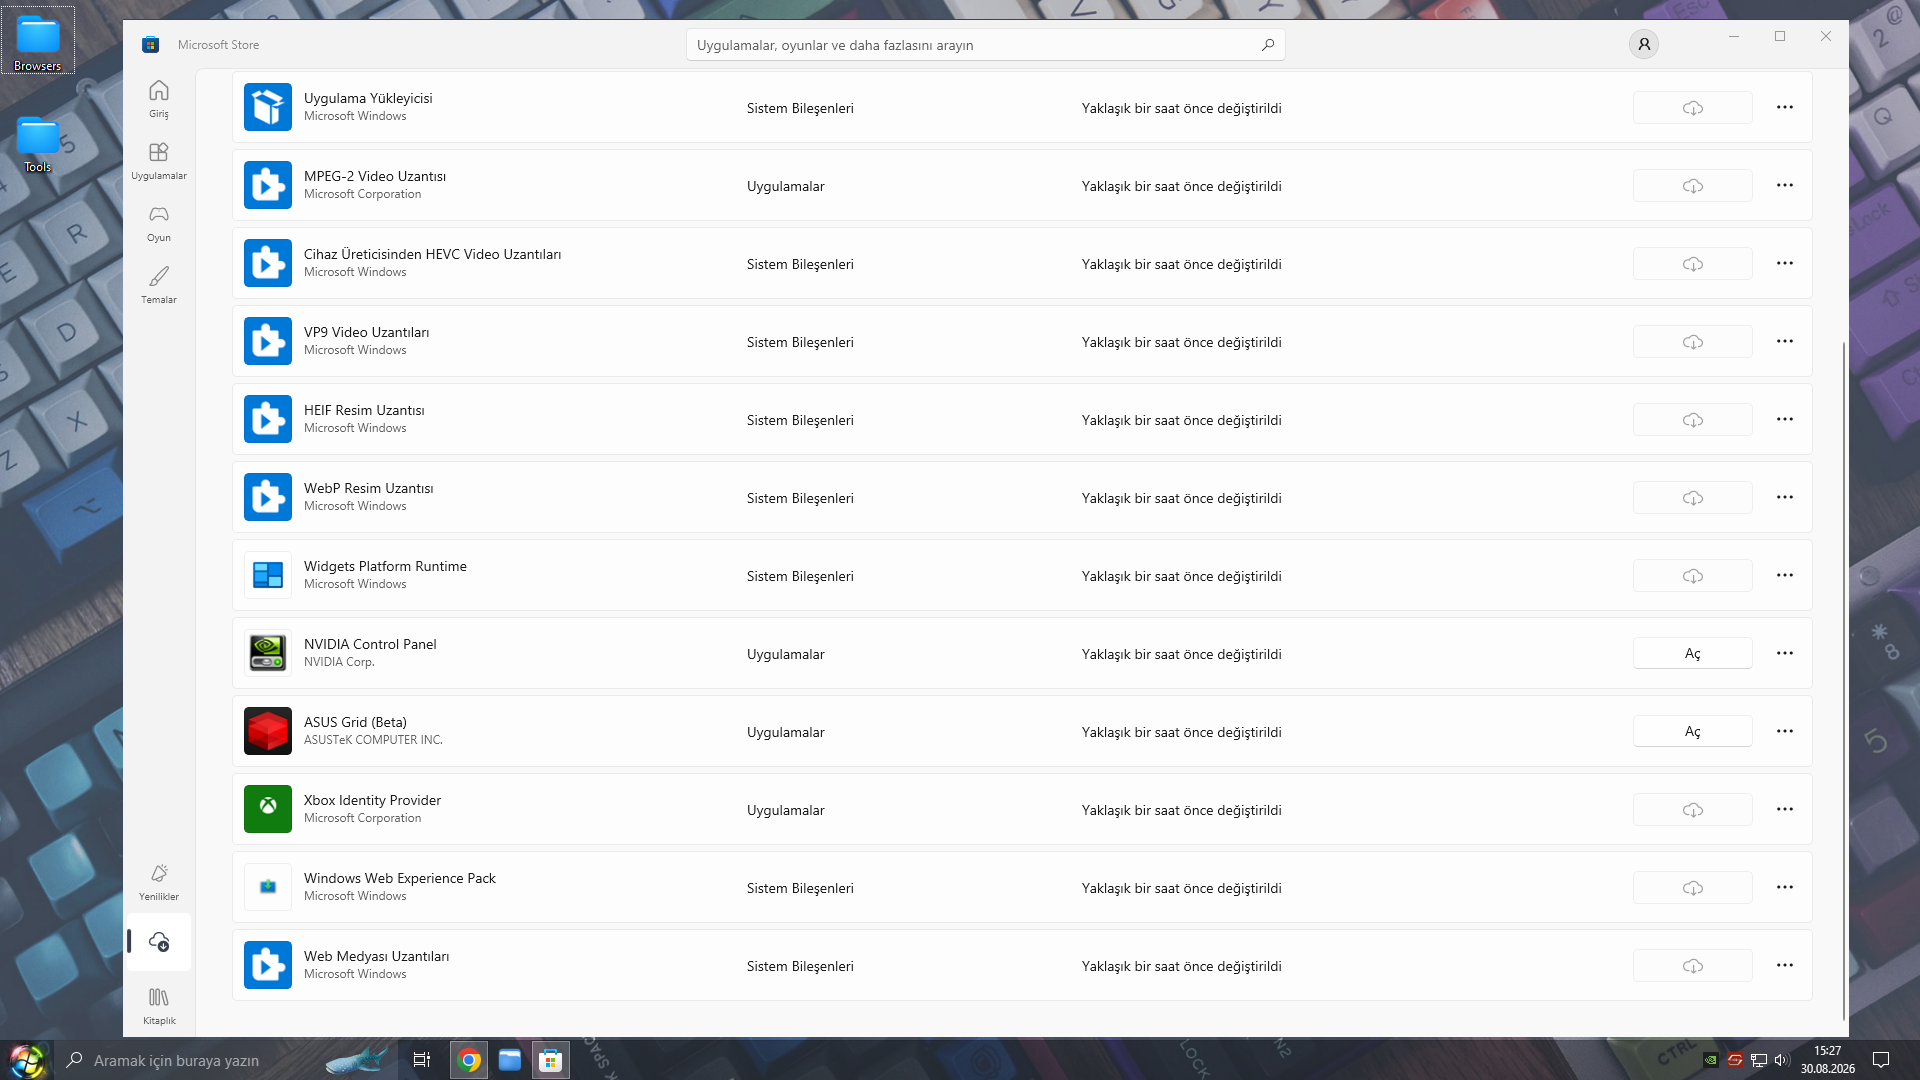Screen dimensions: 1920x1080
Task: Open more options for MPEG-2 Video Uzantısı
Action: (x=1785, y=185)
